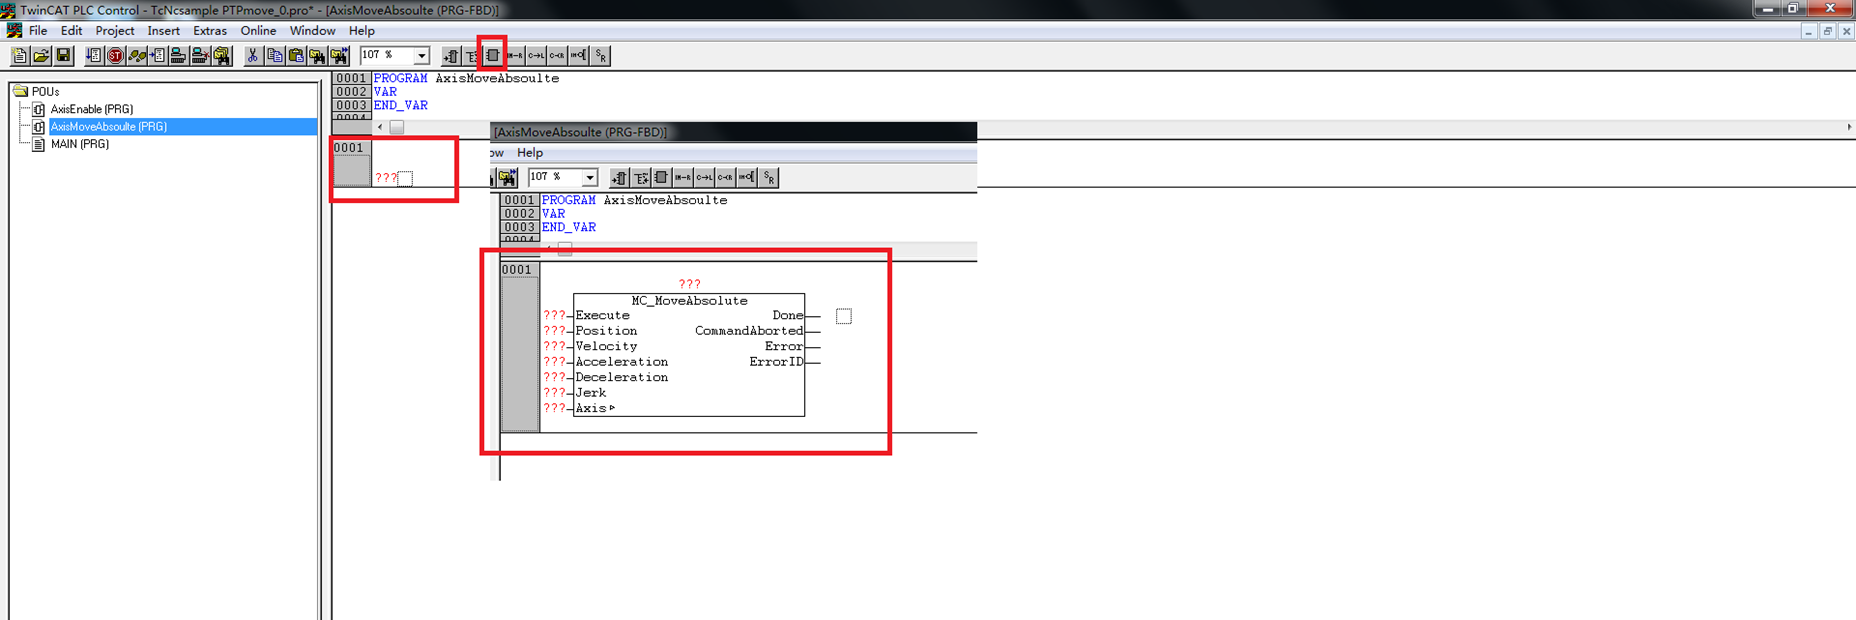
Task: Insert a Return via the main toolbar C-<R icon
Action: (x=556, y=55)
